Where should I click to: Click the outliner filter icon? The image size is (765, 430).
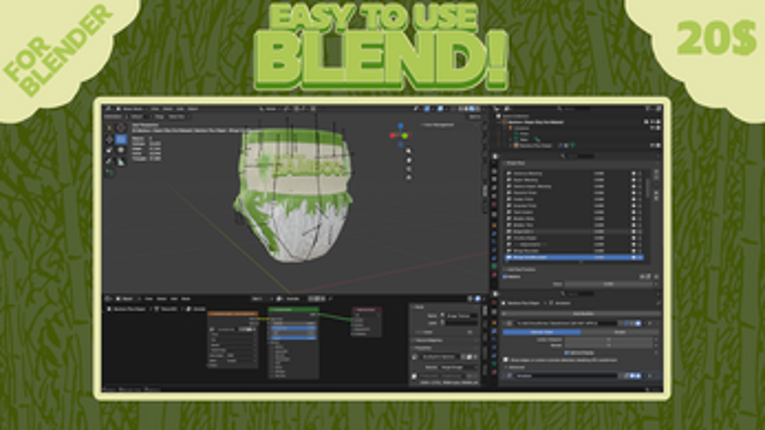coord(649,109)
